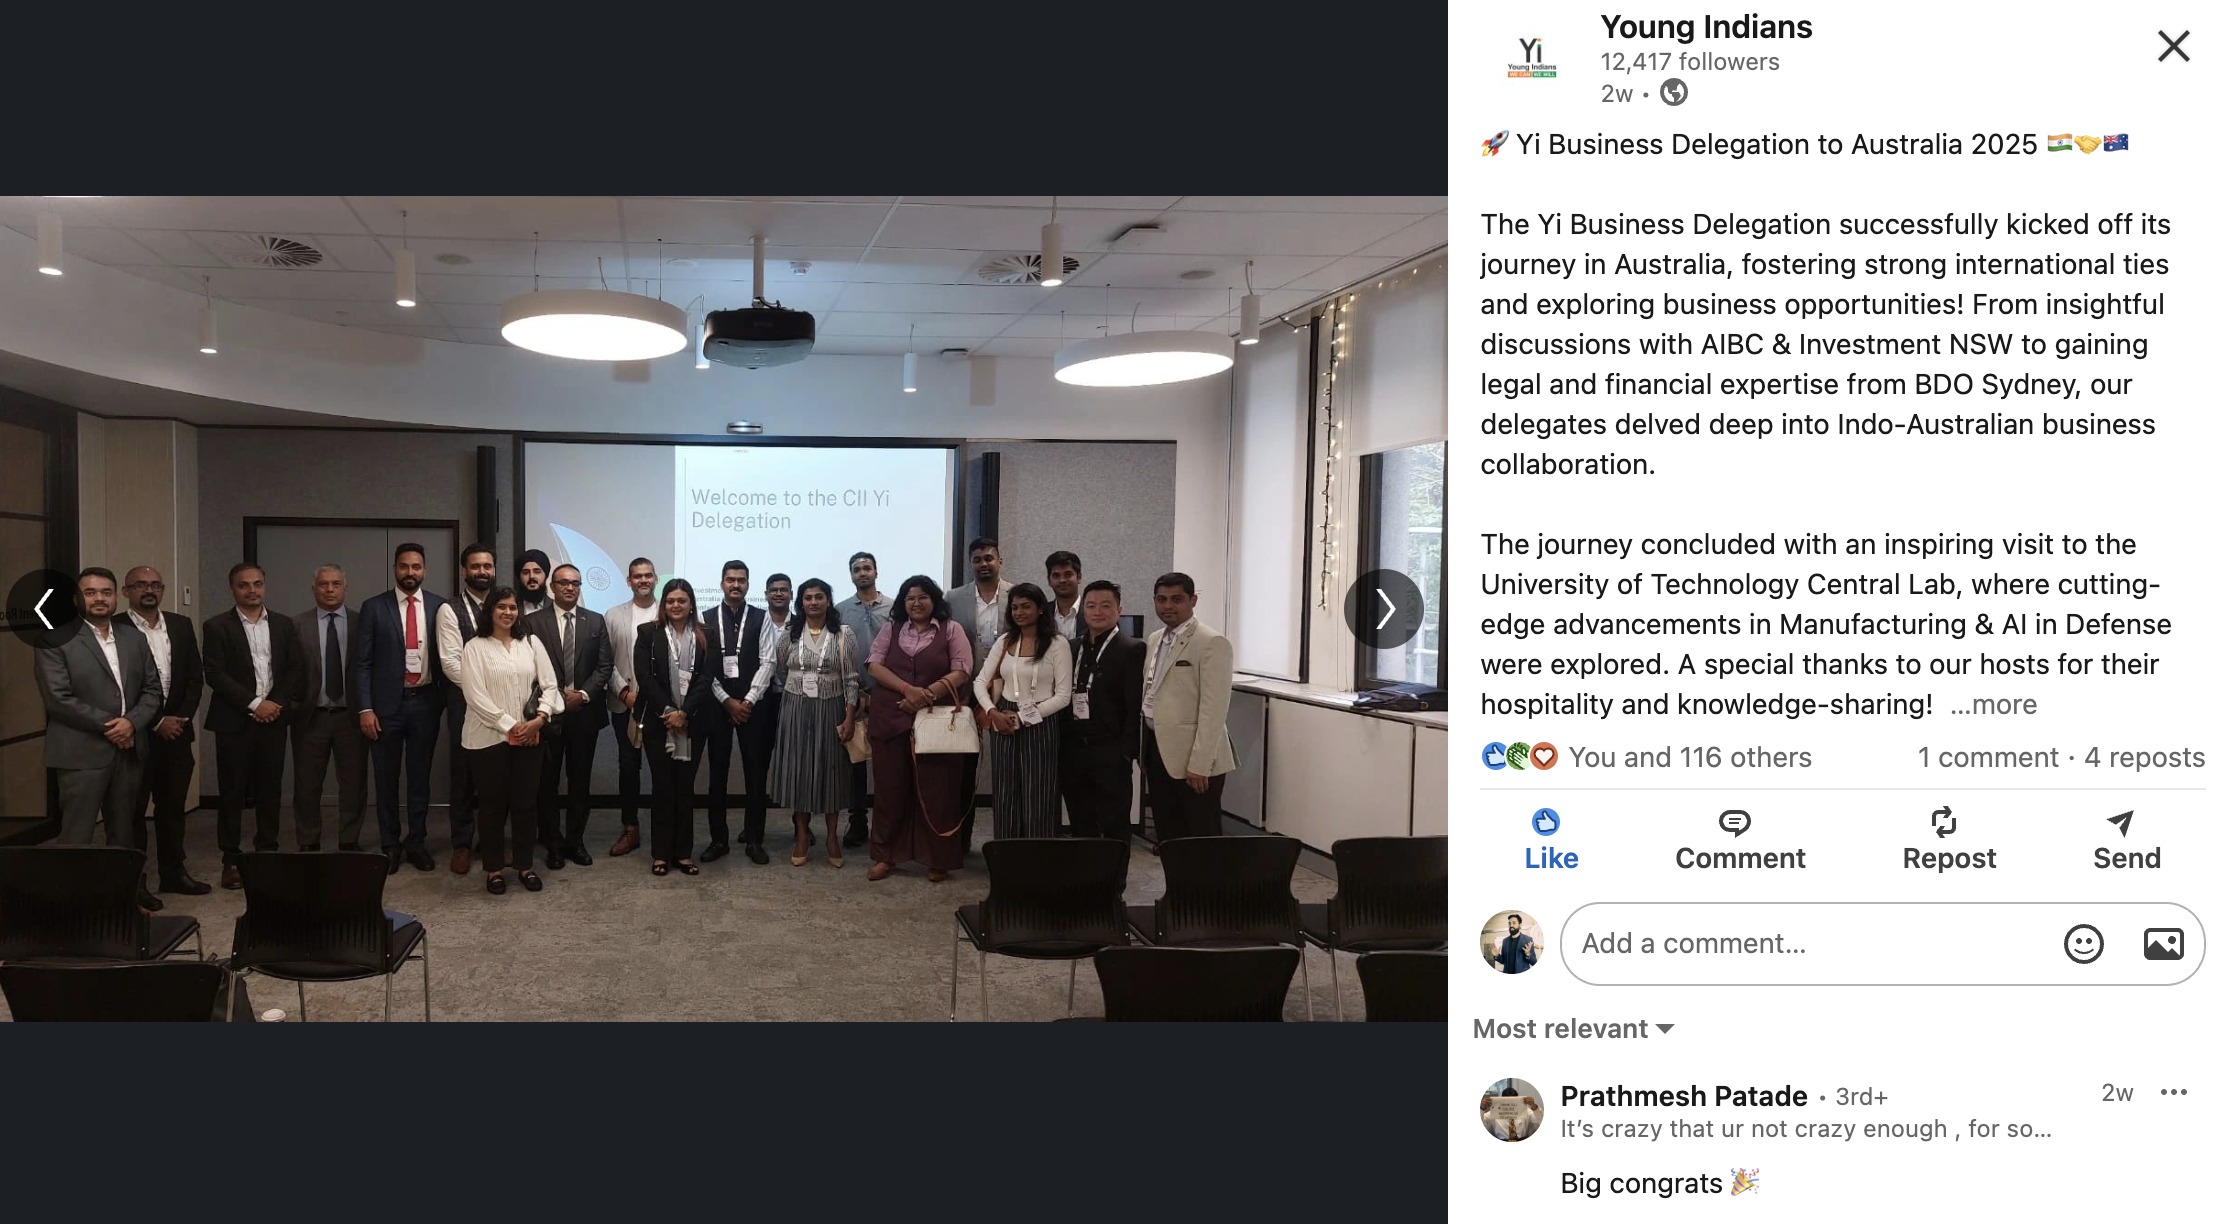Toggle Like on the post
2228x1224 pixels.
[x=1550, y=840]
